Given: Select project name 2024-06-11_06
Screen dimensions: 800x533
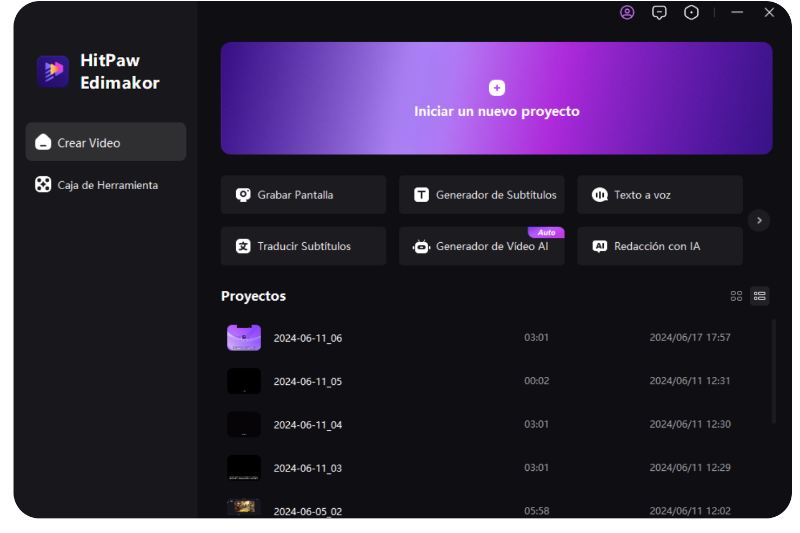Looking at the screenshot, I should (308, 338).
